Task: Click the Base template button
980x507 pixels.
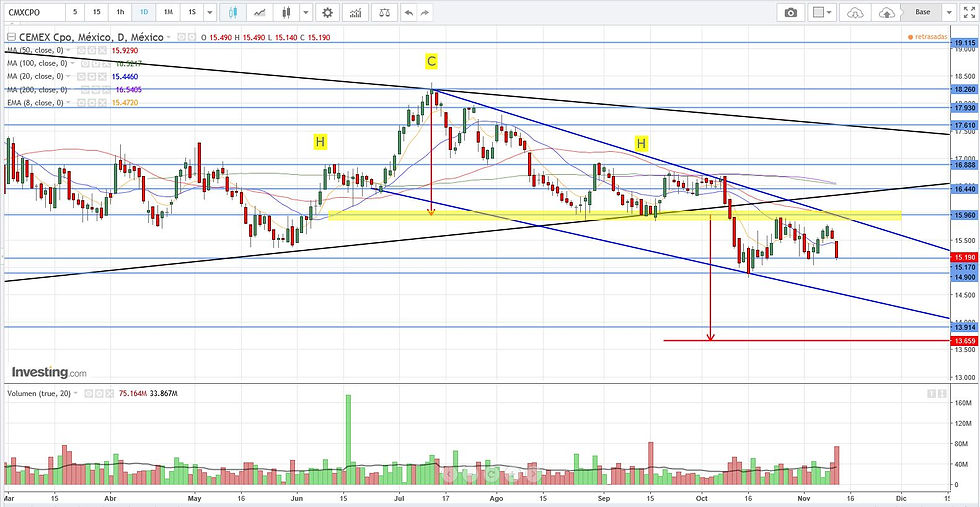Action: click(922, 12)
